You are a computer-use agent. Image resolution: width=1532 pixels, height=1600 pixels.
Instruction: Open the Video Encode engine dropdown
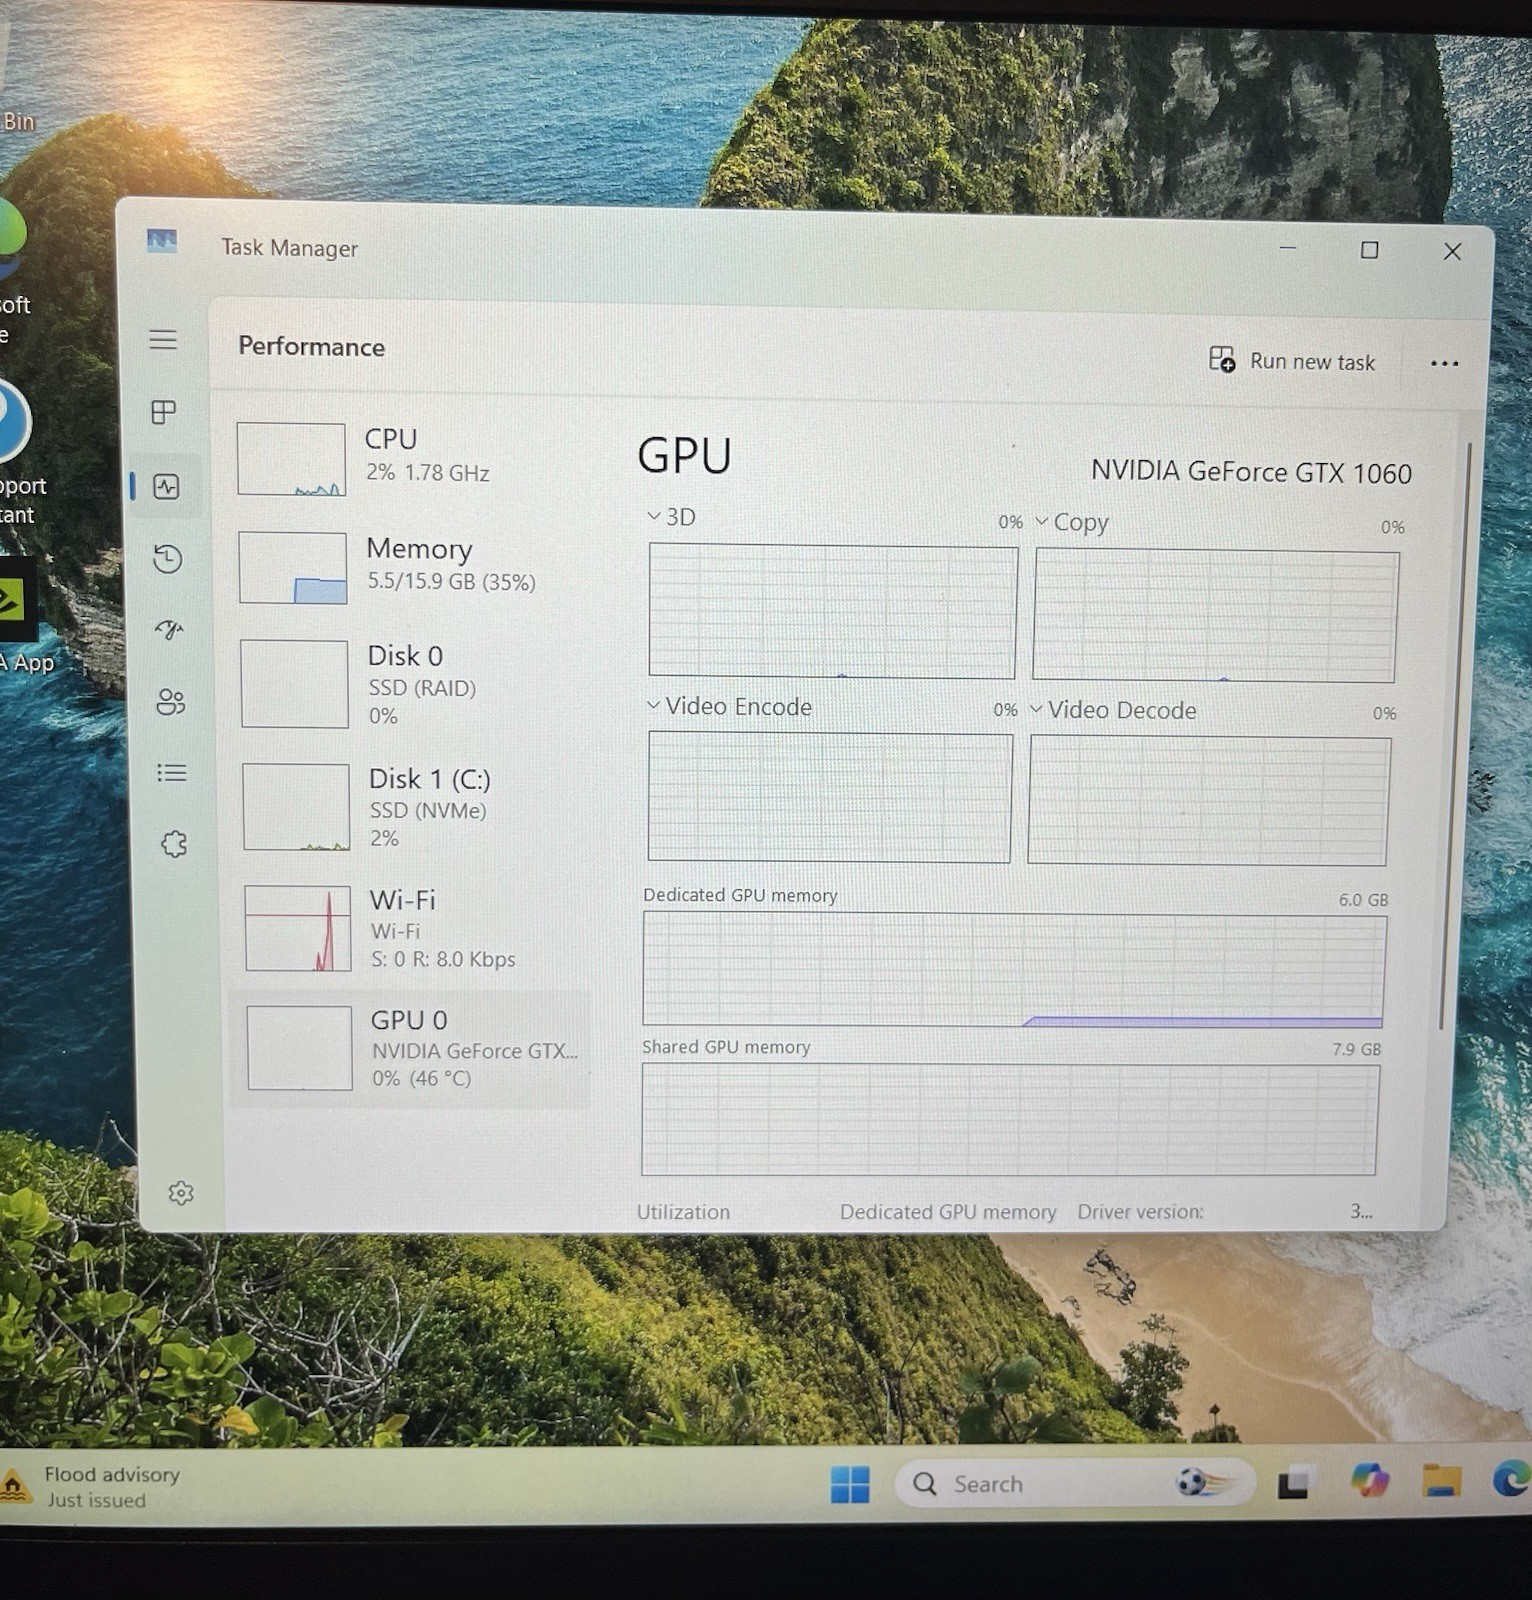[x=729, y=706]
